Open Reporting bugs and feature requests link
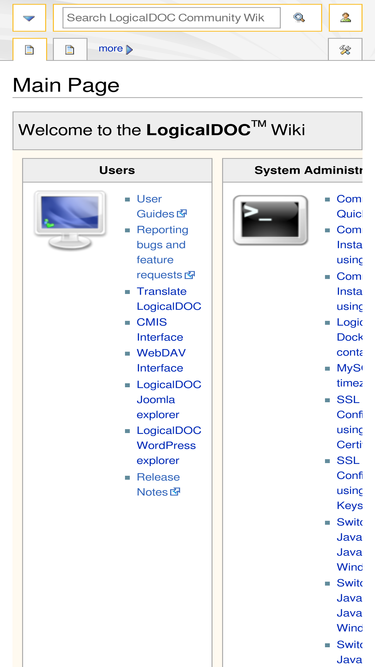The image size is (375, 667). (x=165, y=252)
